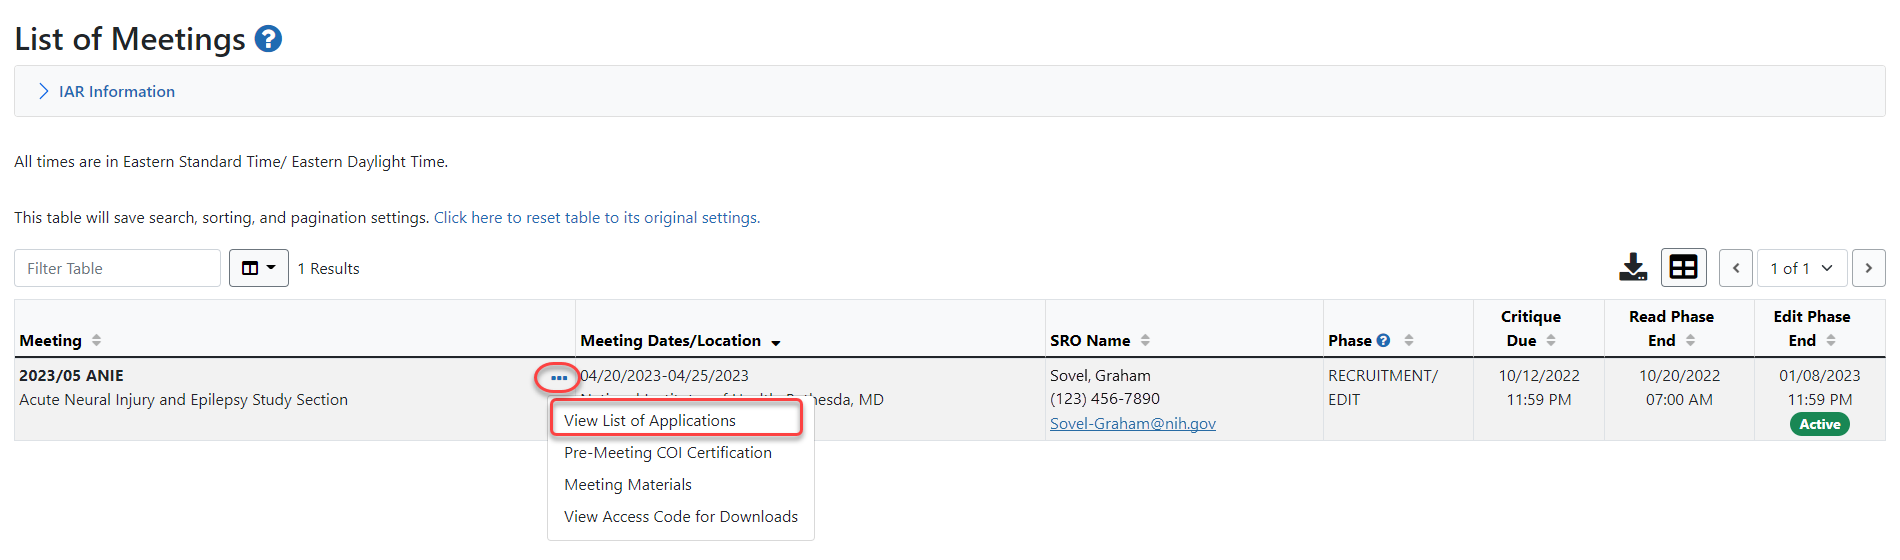Screen dimensions: 1900x560
Task: Open the column picker dropdown
Action: click(x=258, y=268)
